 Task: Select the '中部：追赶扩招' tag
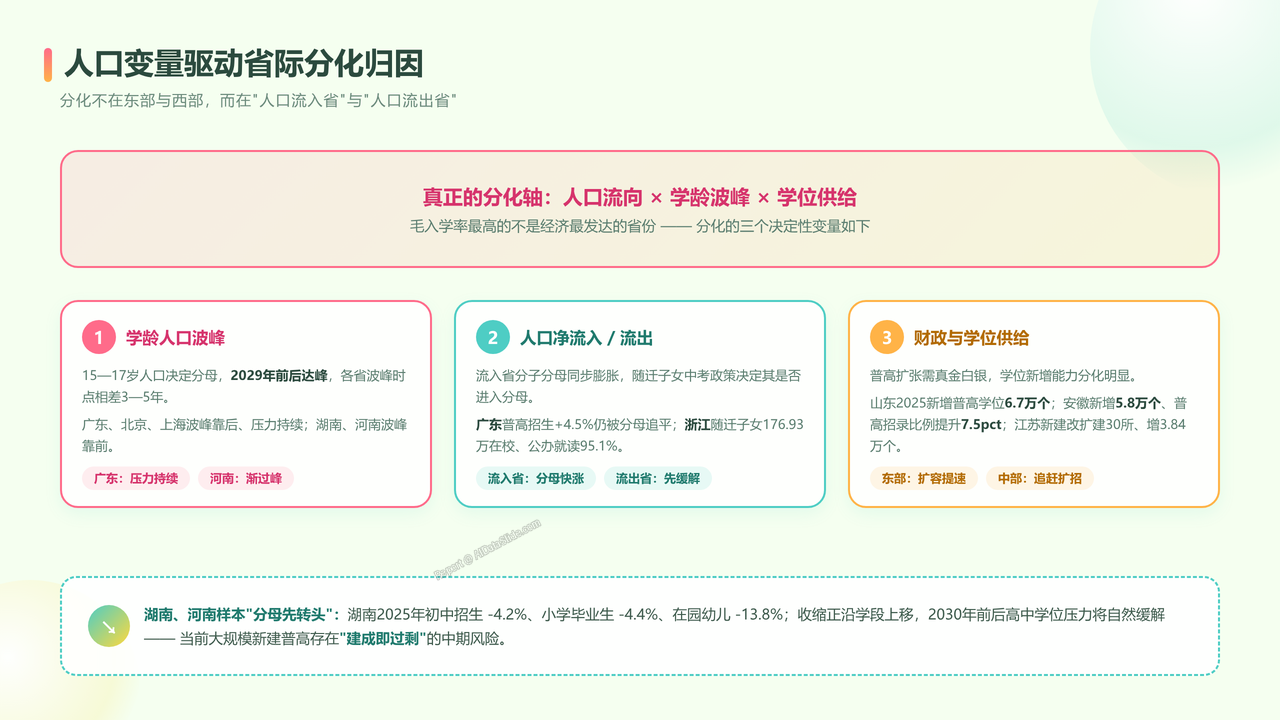(x=1040, y=478)
